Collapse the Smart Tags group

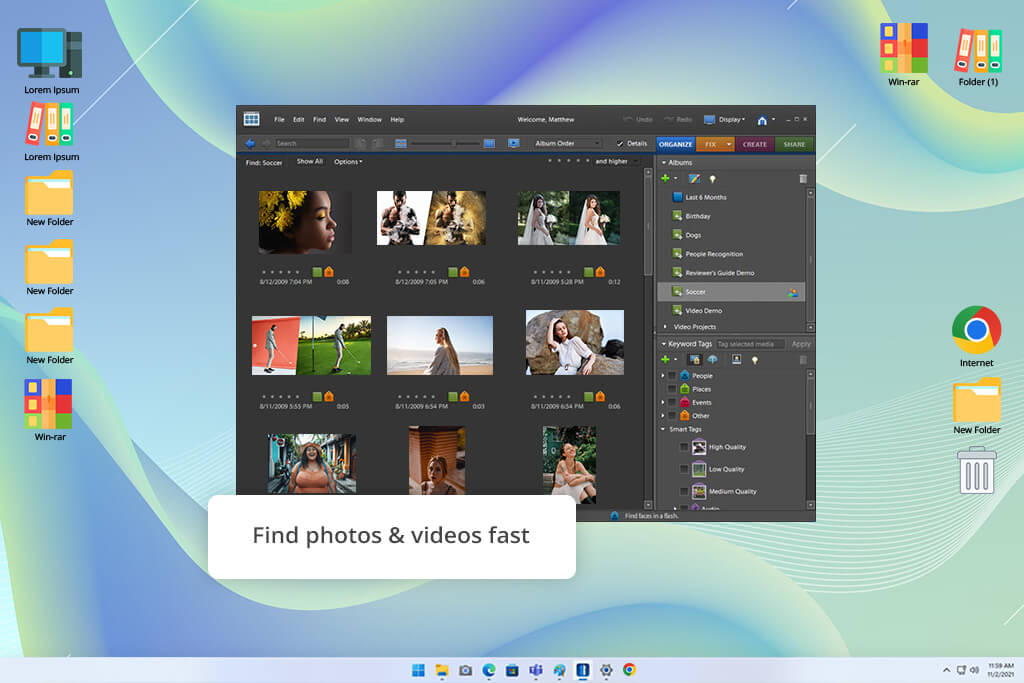click(663, 429)
